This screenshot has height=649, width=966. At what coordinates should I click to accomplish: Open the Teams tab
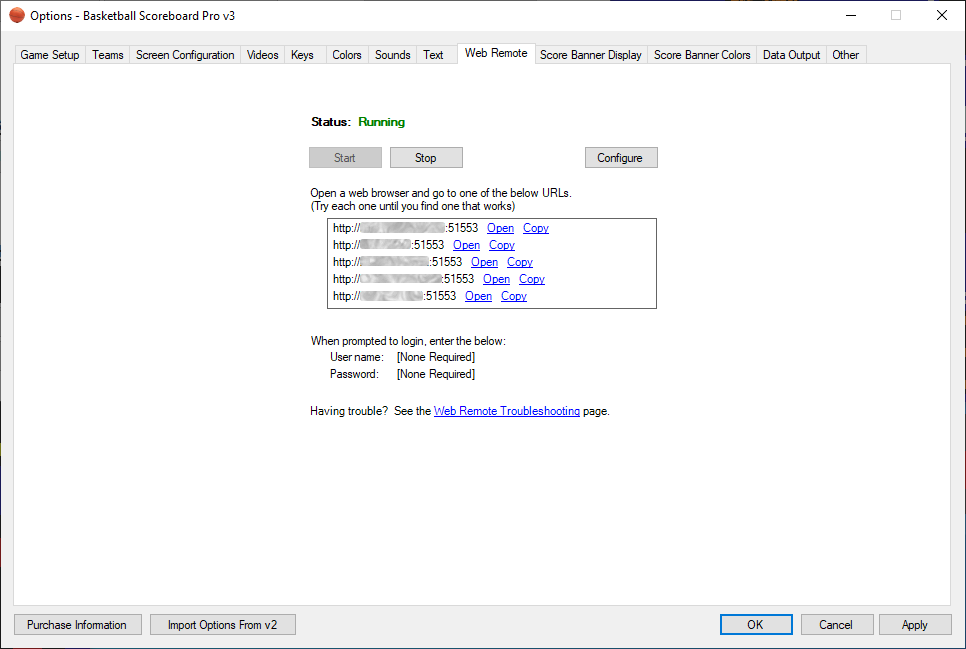(x=108, y=55)
